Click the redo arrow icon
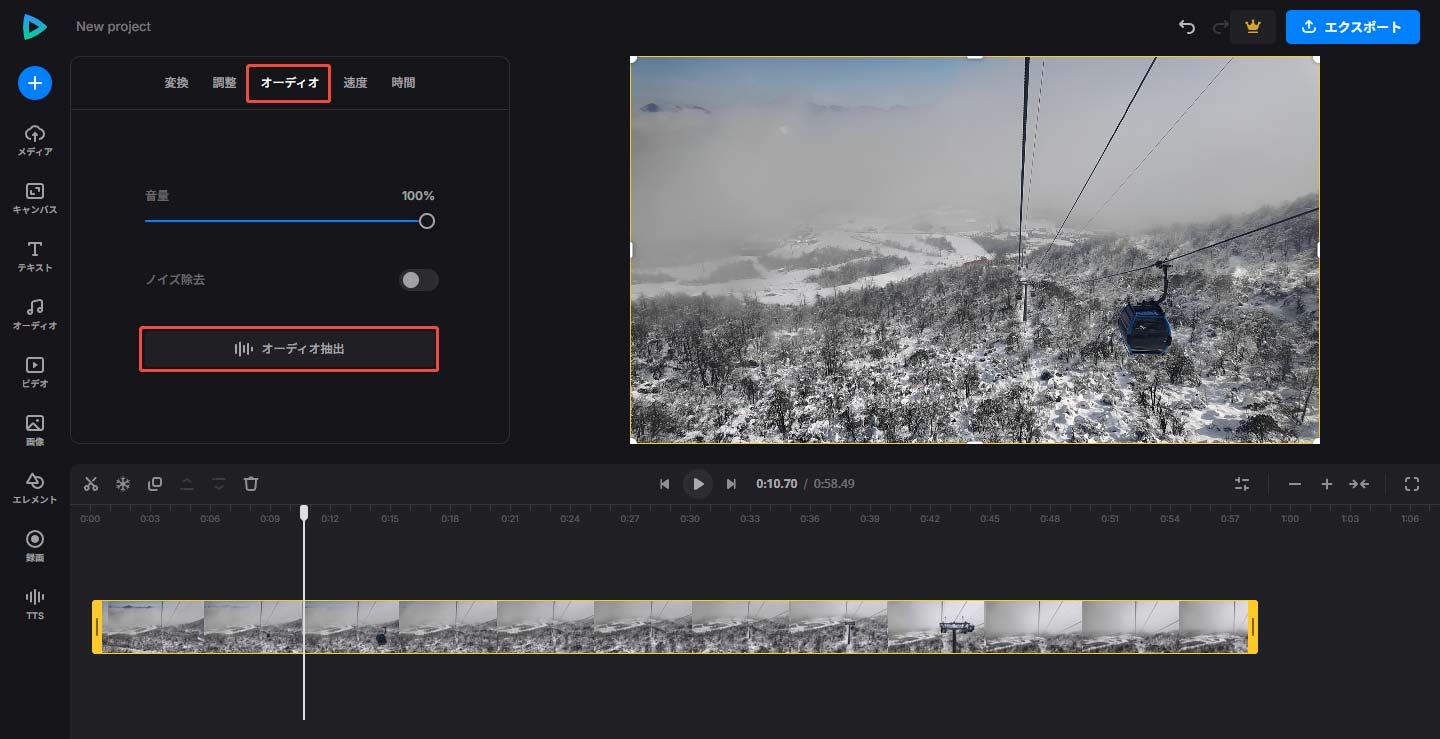Image resolution: width=1440 pixels, height=739 pixels. tap(1219, 27)
